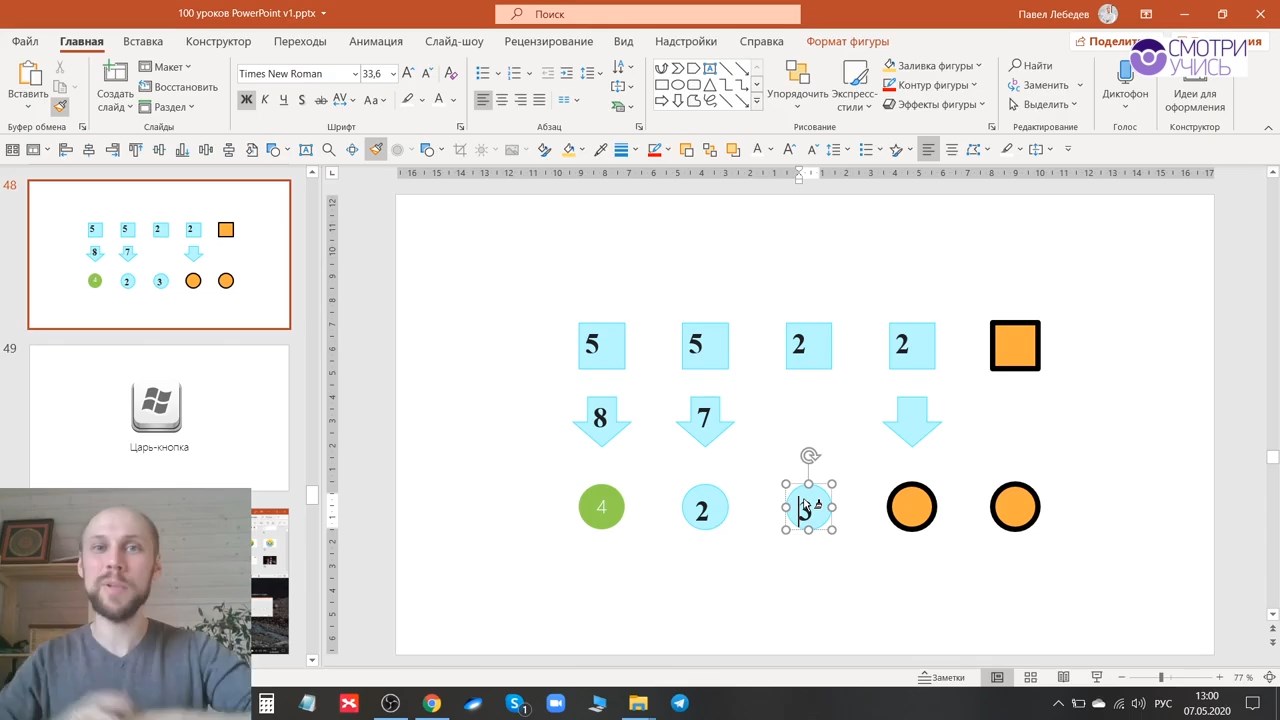
Task: Open Telegram from the taskbar
Action: 679,703
